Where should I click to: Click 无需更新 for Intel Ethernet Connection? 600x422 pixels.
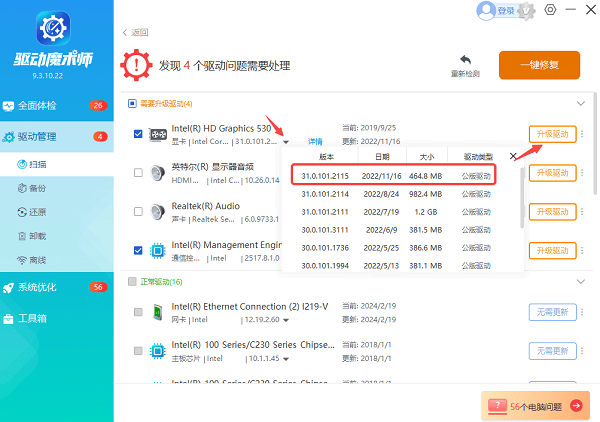pyautogui.click(x=552, y=312)
